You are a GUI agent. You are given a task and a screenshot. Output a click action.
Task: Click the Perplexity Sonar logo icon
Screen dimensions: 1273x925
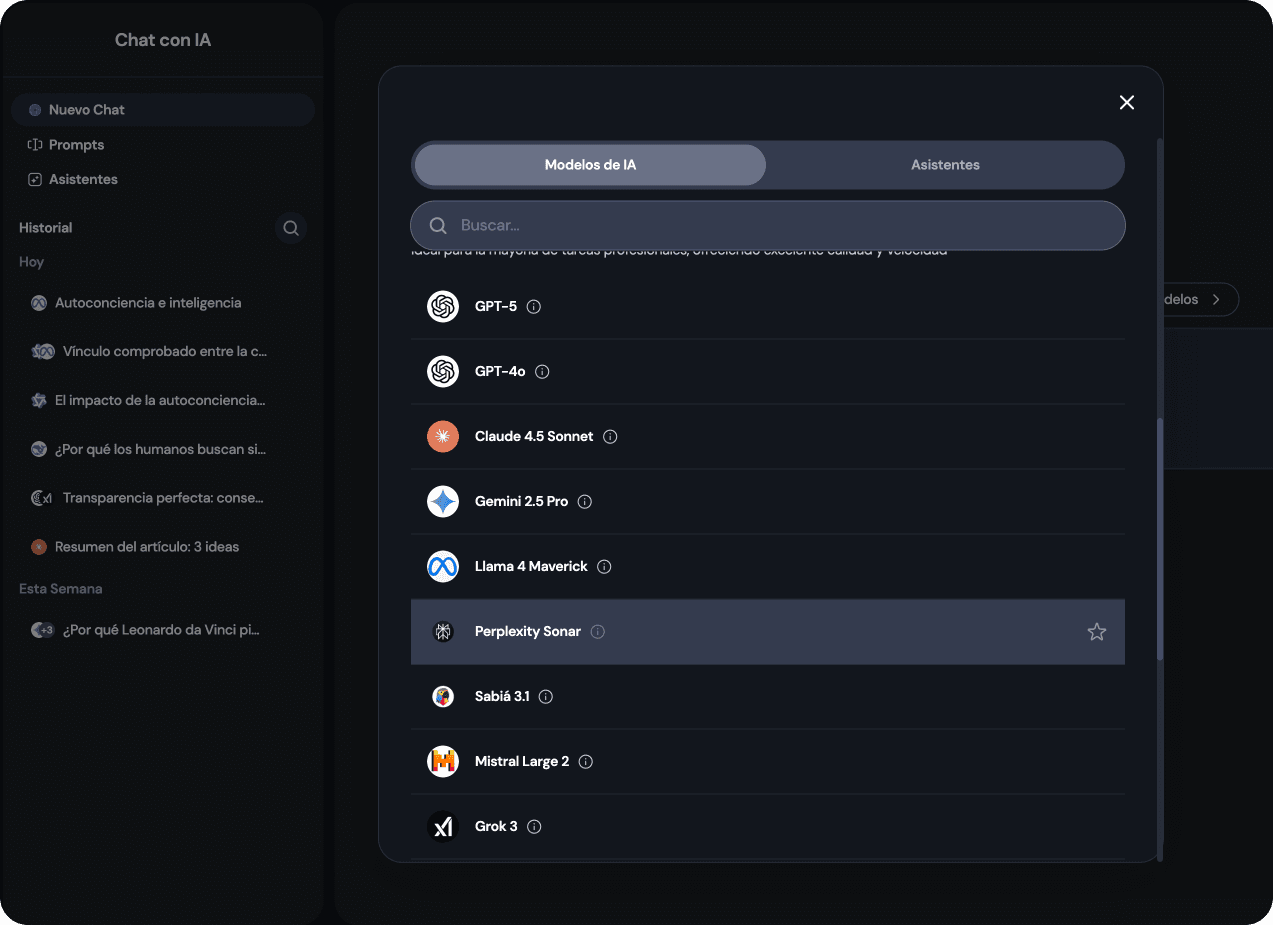click(443, 631)
